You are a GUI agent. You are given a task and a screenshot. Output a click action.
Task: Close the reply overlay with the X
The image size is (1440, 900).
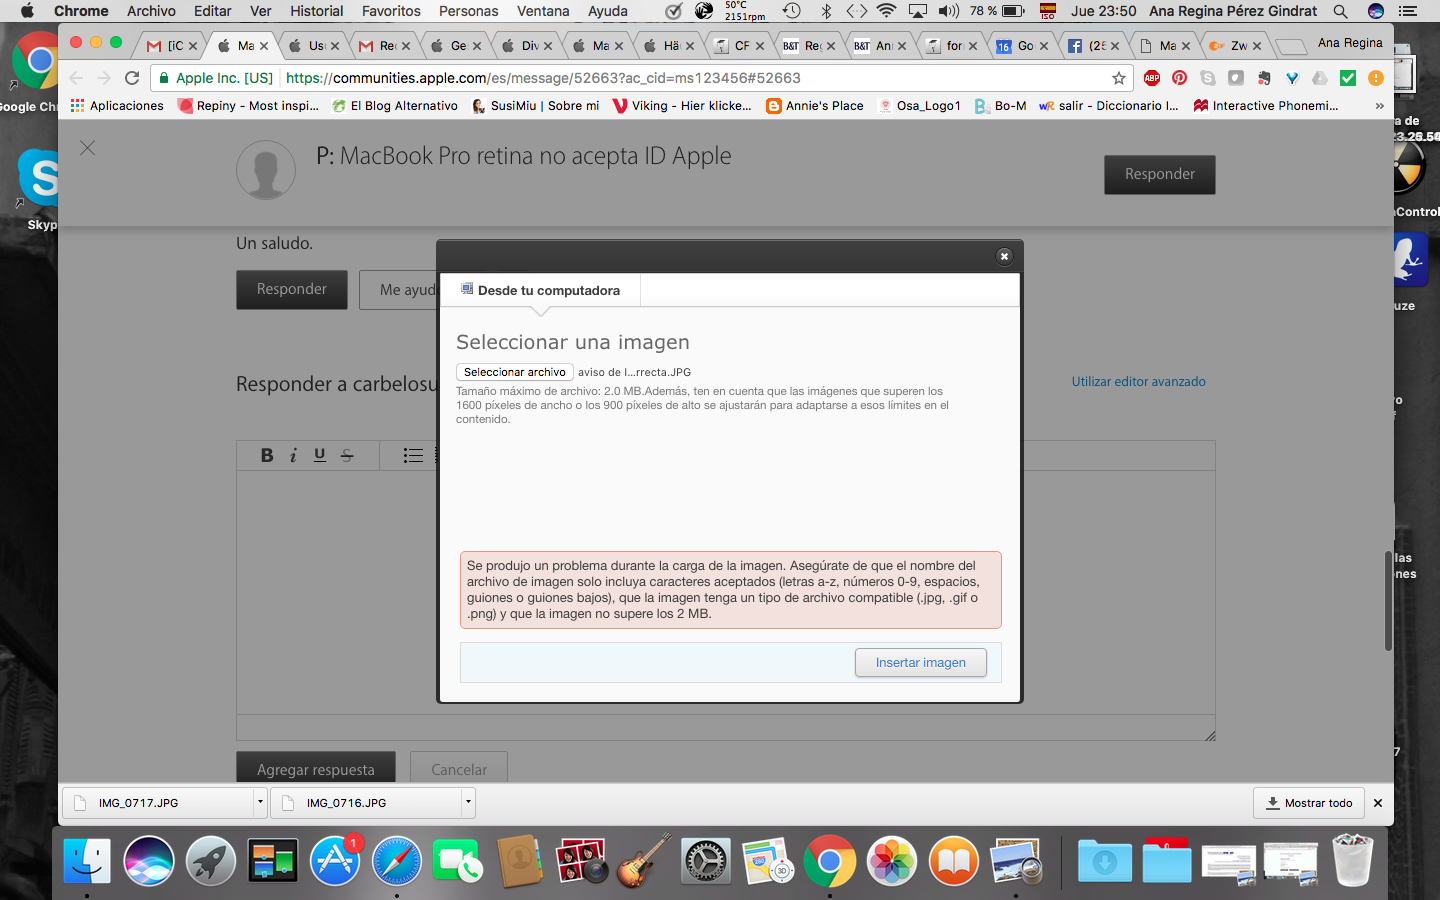(88, 148)
